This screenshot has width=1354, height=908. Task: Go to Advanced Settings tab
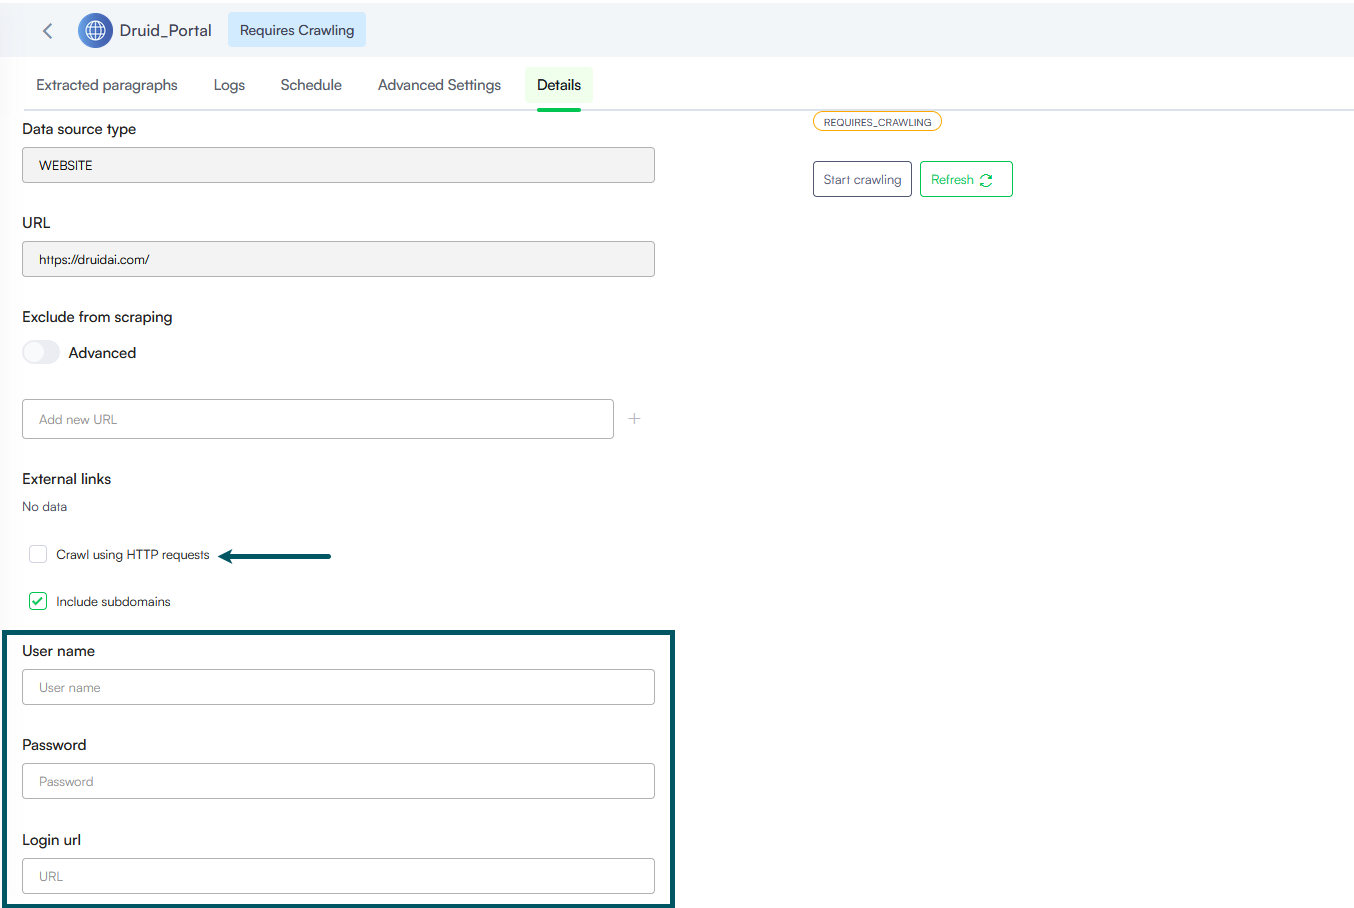(x=439, y=85)
